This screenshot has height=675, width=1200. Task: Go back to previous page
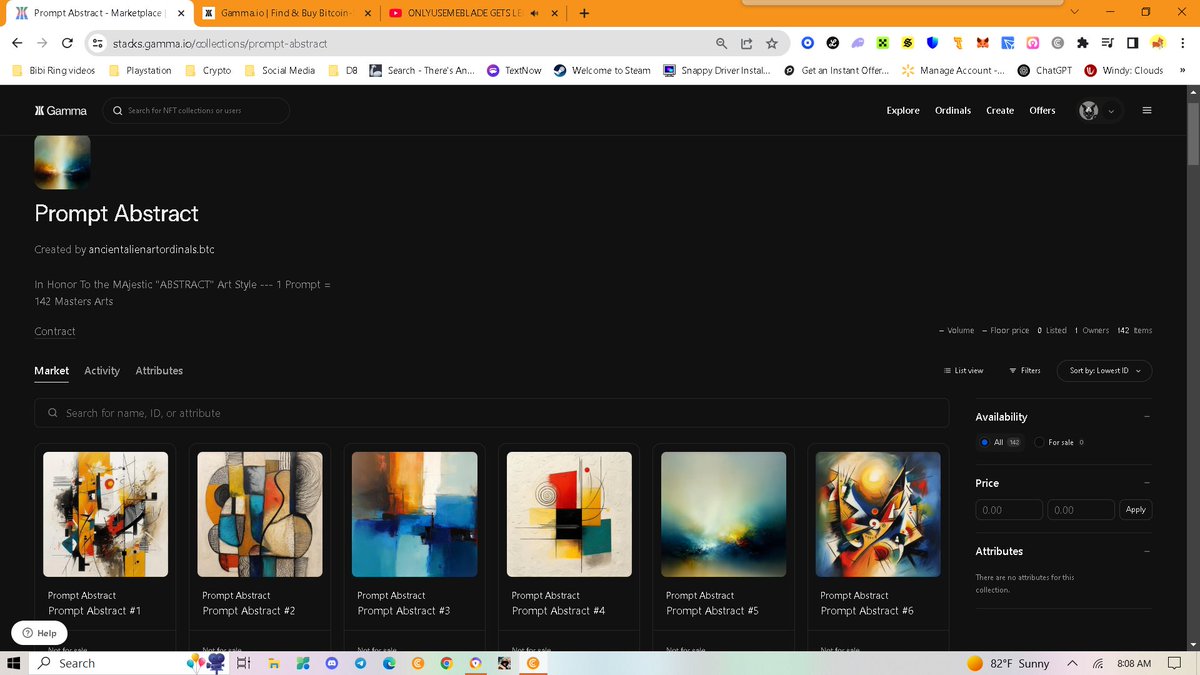pos(16,43)
